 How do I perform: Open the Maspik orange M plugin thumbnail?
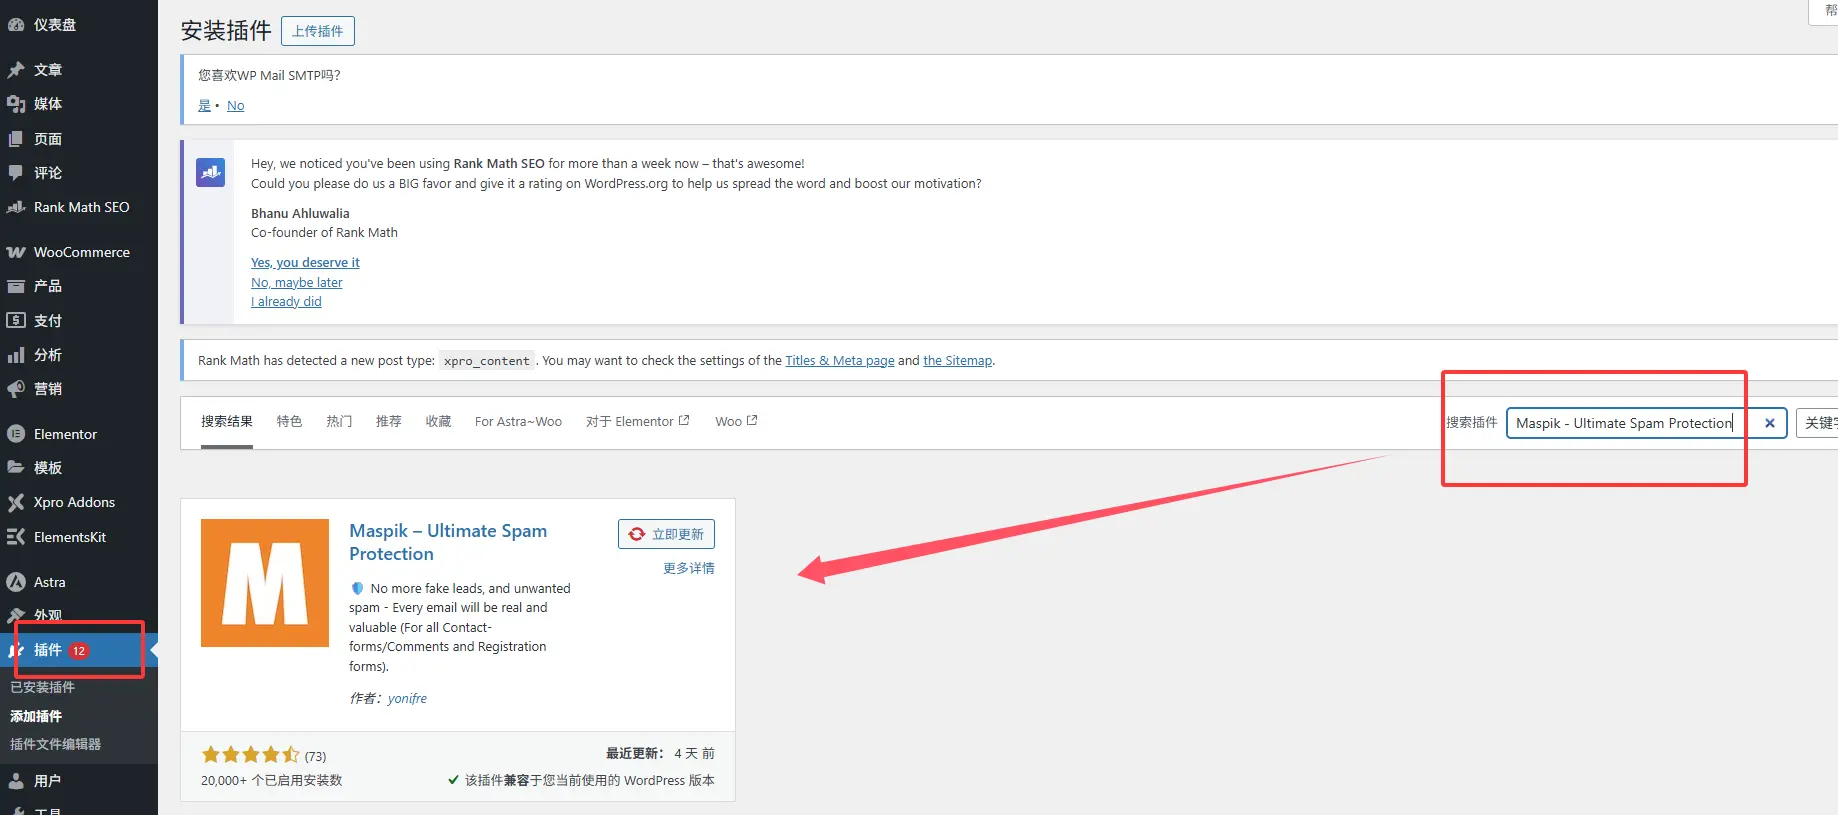point(265,583)
